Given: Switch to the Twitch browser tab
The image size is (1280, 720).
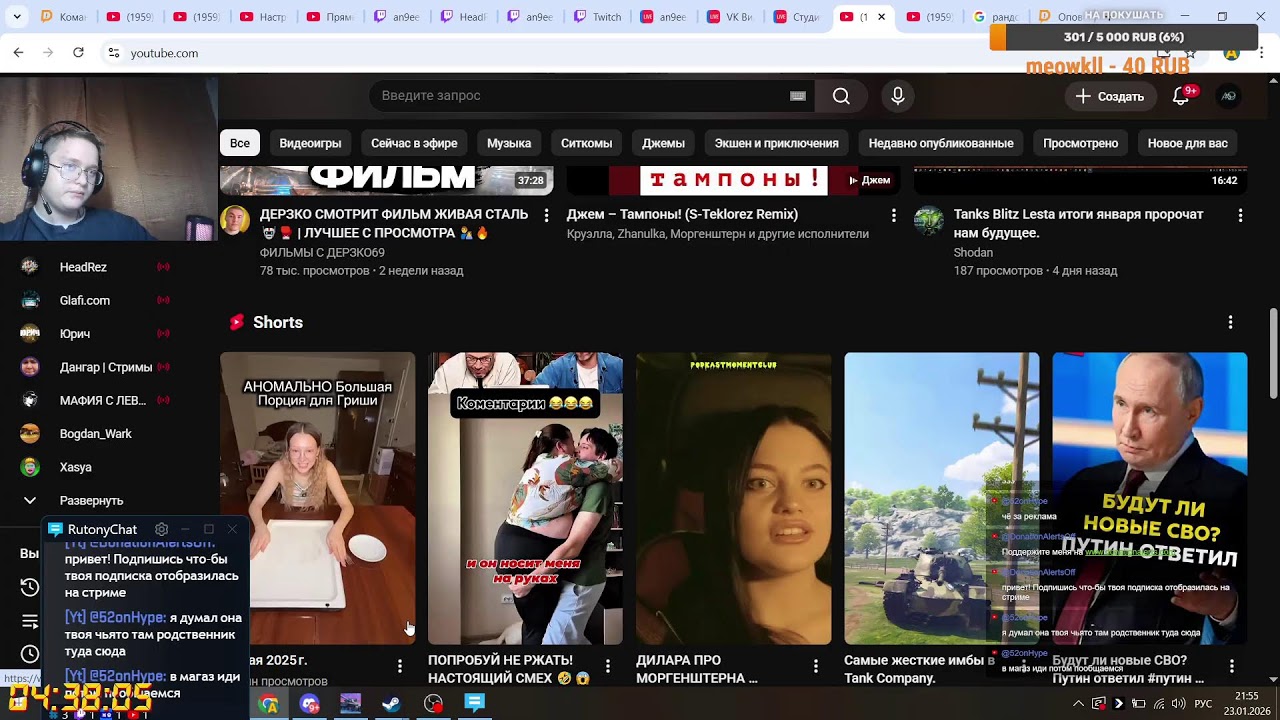Looking at the screenshot, I should (x=596, y=17).
